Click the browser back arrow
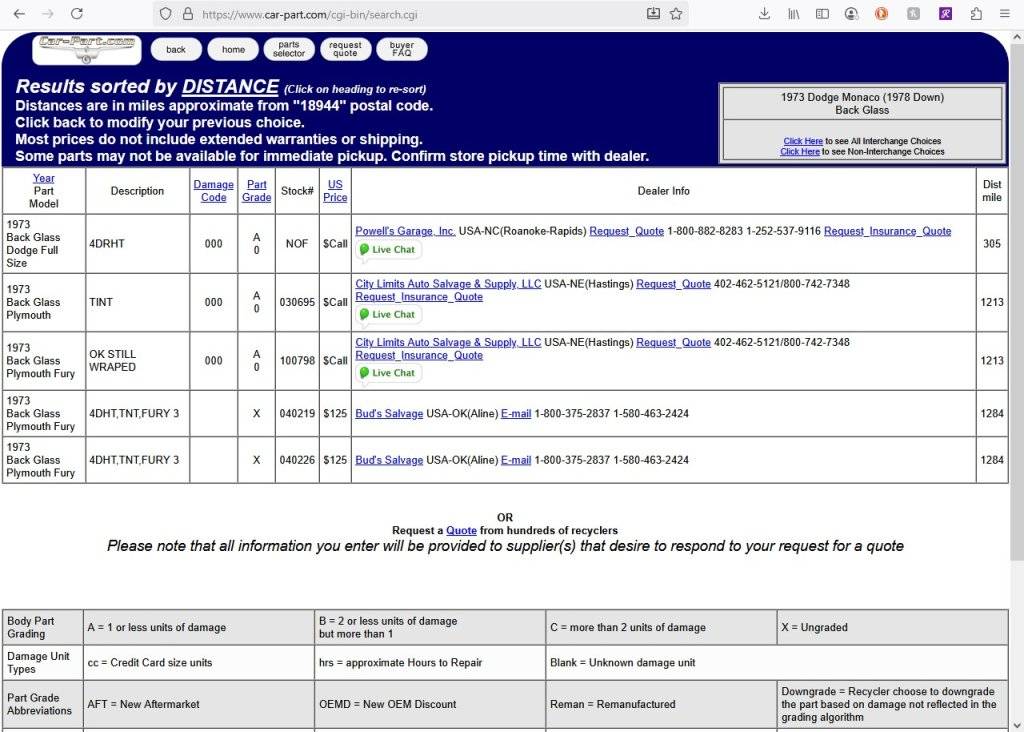The height and width of the screenshot is (732, 1024). point(19,14)
